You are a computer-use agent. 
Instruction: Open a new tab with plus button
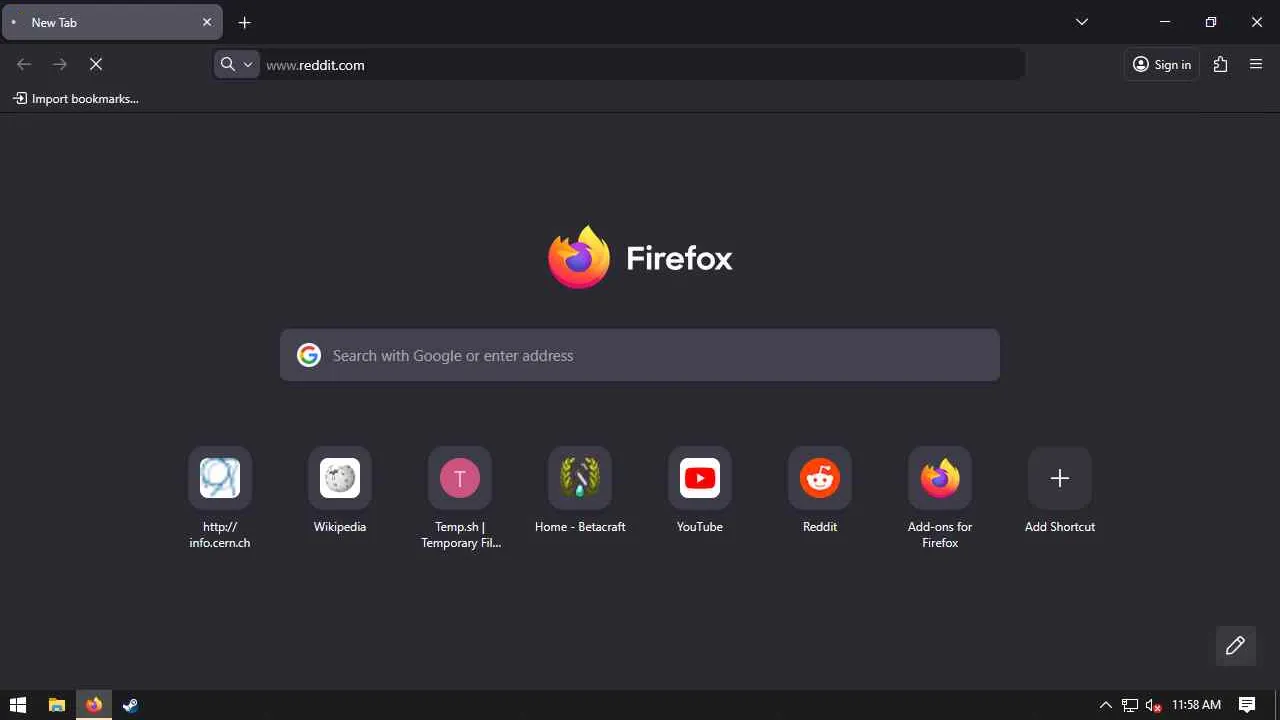[245, 22]
